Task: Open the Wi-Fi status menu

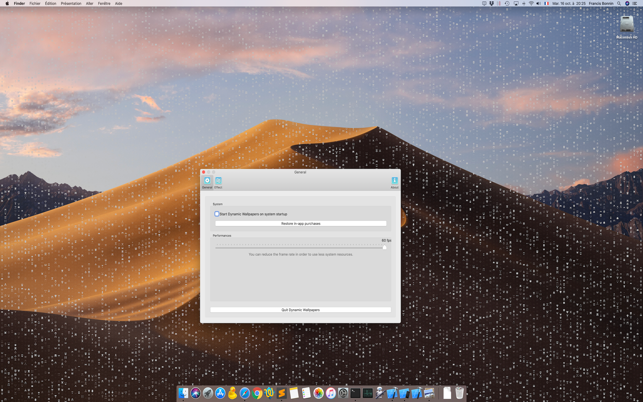Action: coord(531,3)
